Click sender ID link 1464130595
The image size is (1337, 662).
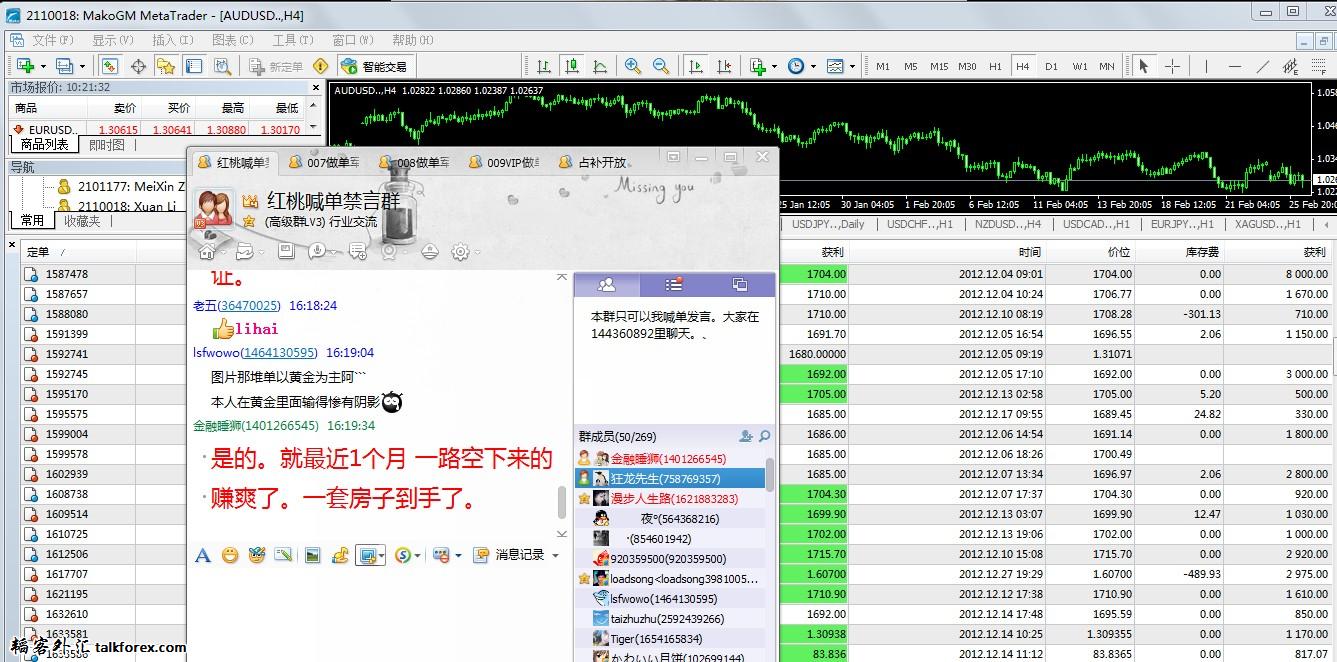tap(279, 352)
